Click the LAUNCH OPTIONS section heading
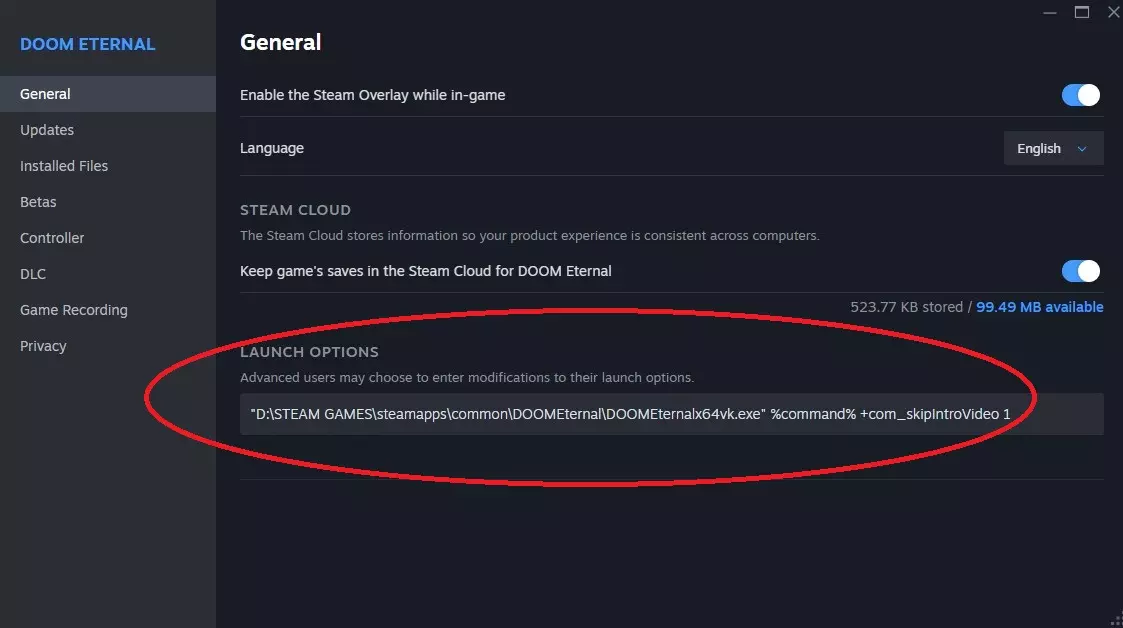The height and width of the screenshot is (628, 1123). pos(309,352)
